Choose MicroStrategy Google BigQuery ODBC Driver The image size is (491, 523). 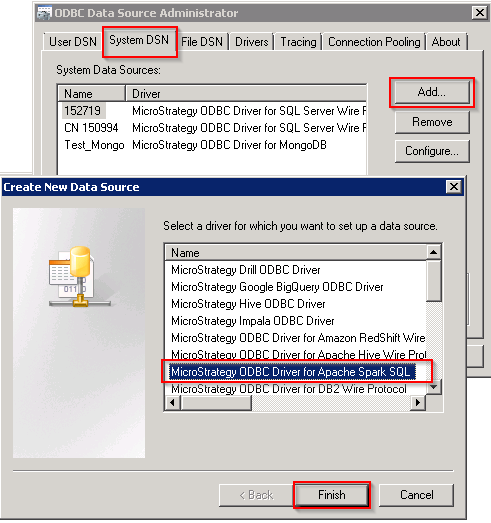click(277, 287)
